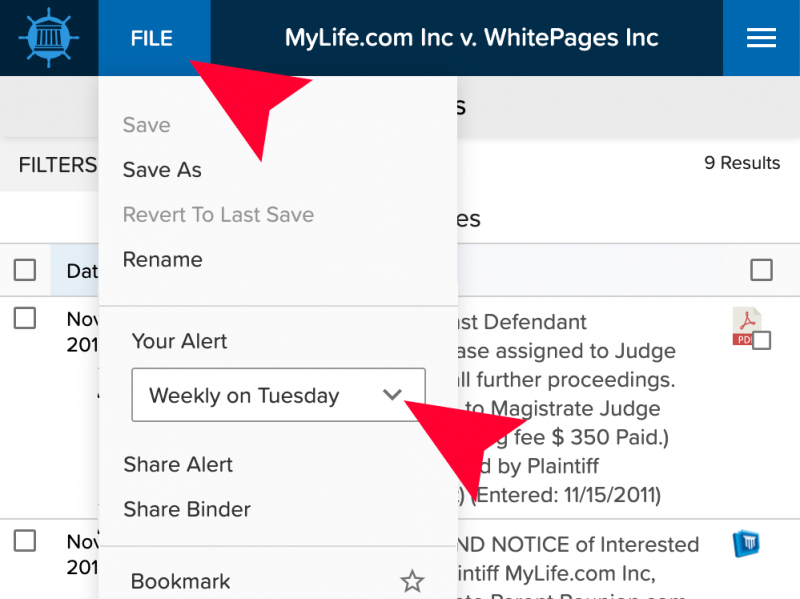800x599 pixels.
Task: Select Rename in the File menu
Action: tap(162, 259)
